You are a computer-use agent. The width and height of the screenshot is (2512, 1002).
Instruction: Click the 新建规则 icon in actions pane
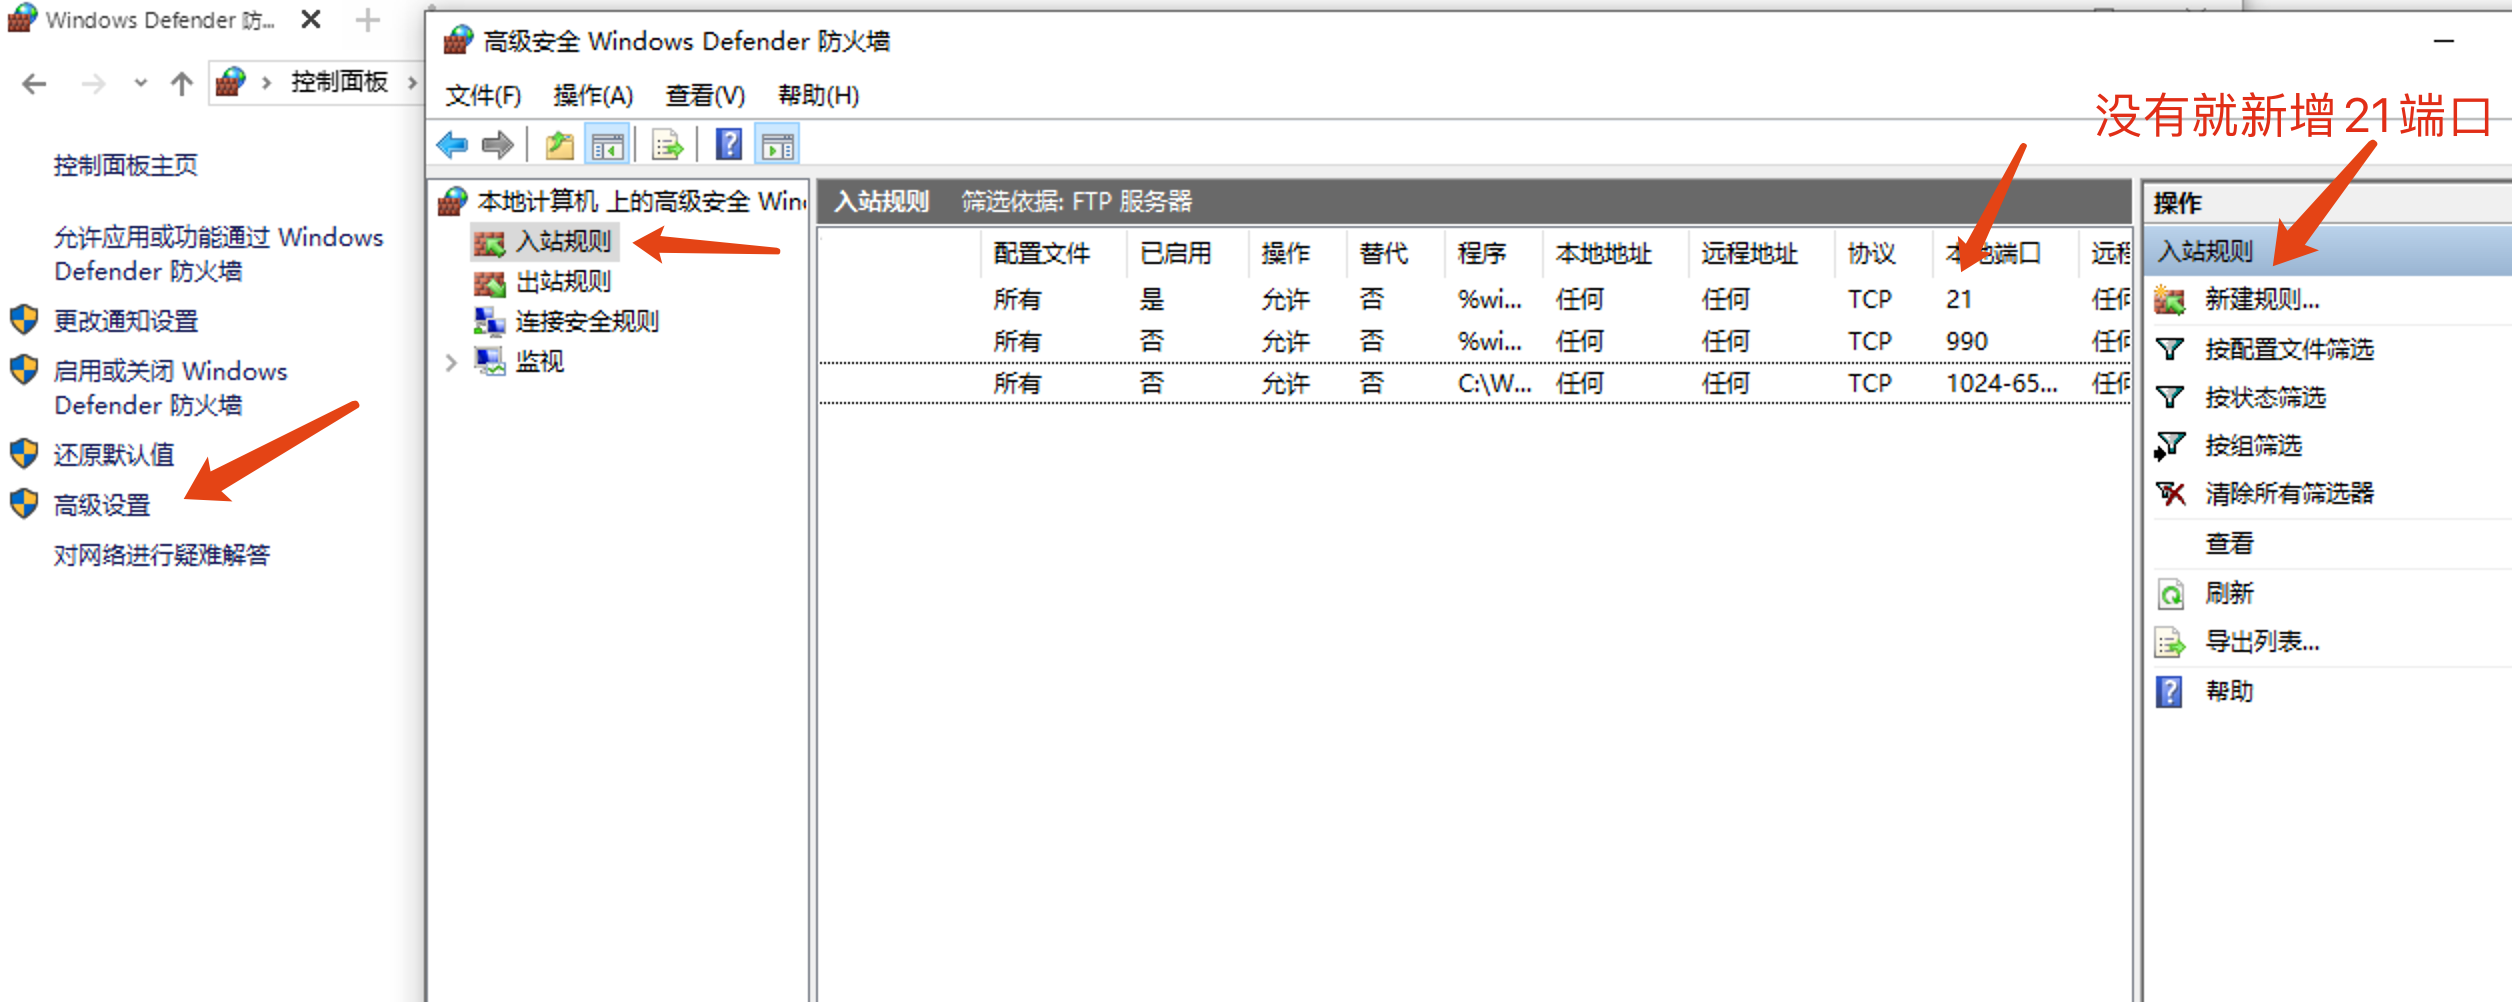point(2169,299)
